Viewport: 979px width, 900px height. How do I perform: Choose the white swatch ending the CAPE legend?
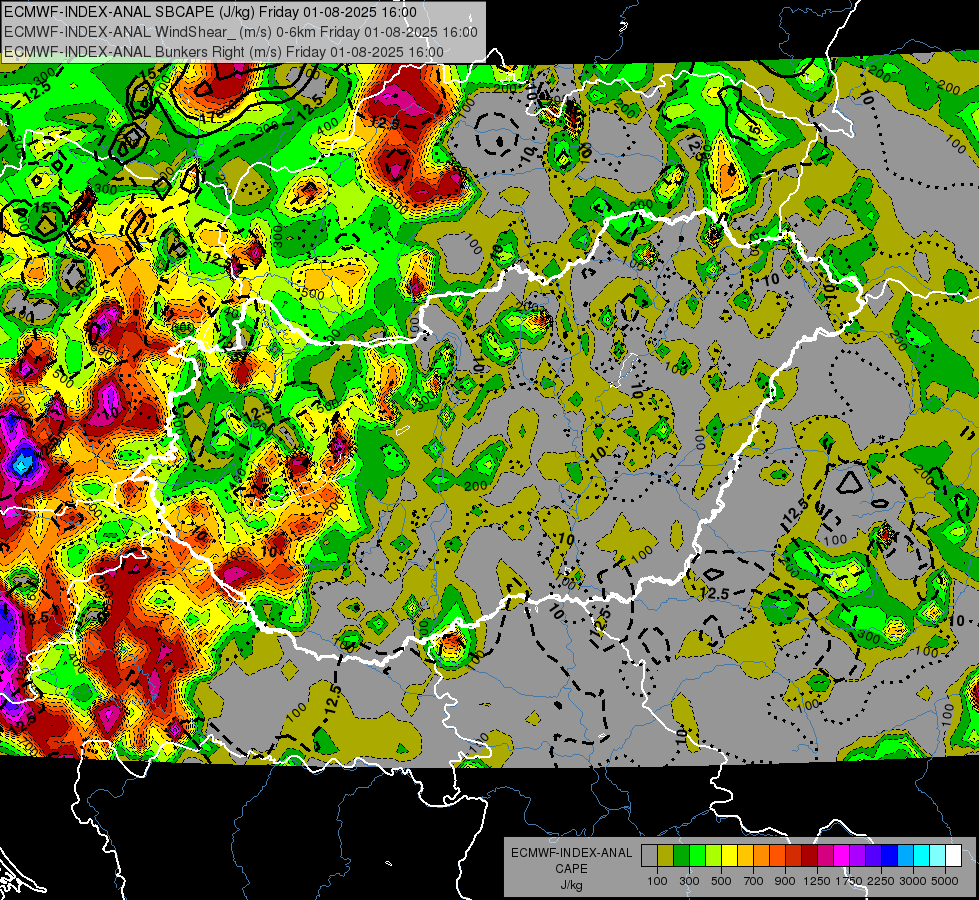coord(953,855)
